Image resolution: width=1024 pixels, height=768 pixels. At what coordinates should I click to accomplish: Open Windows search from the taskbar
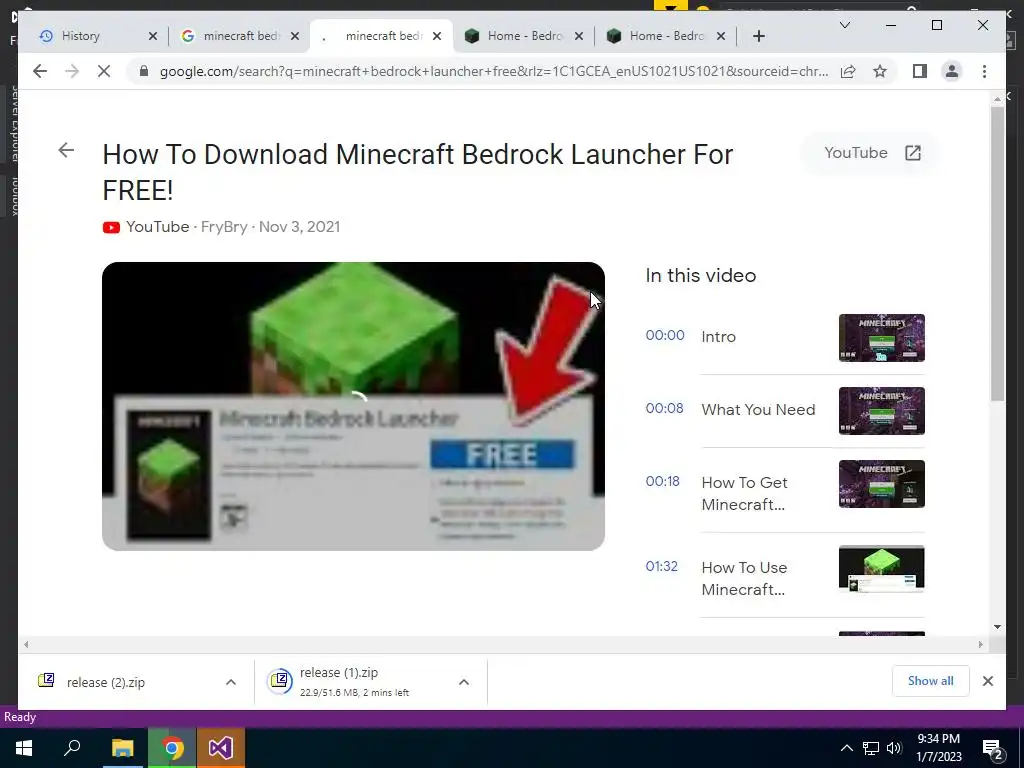pyautogui.click(x=72, y=748)
